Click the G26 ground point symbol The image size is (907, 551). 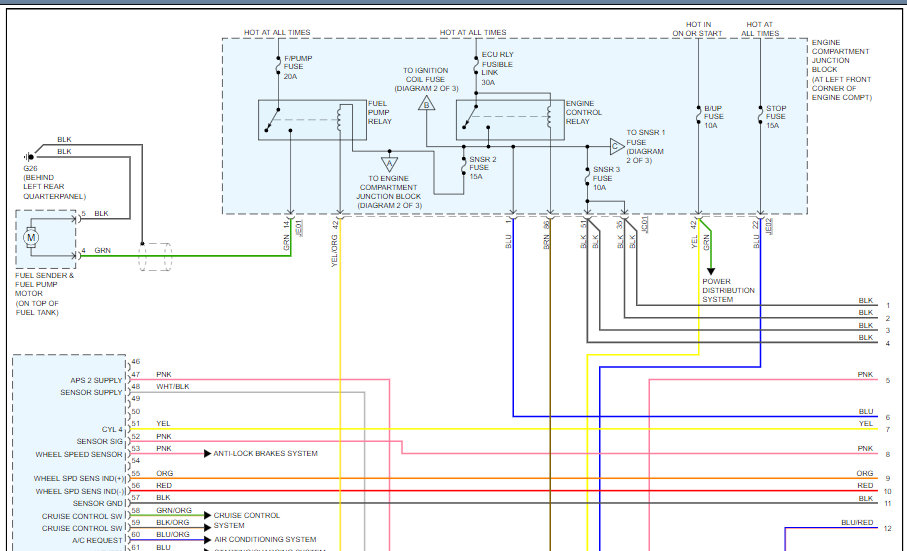point(29,157)
